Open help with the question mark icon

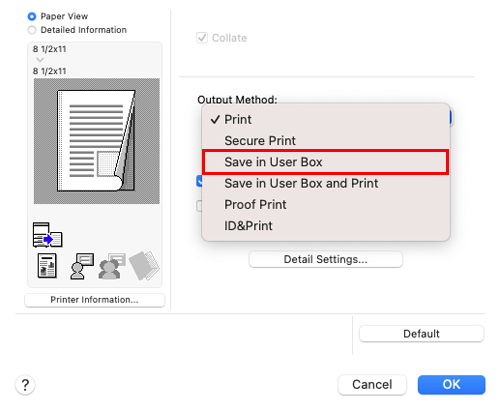(25, 385)
